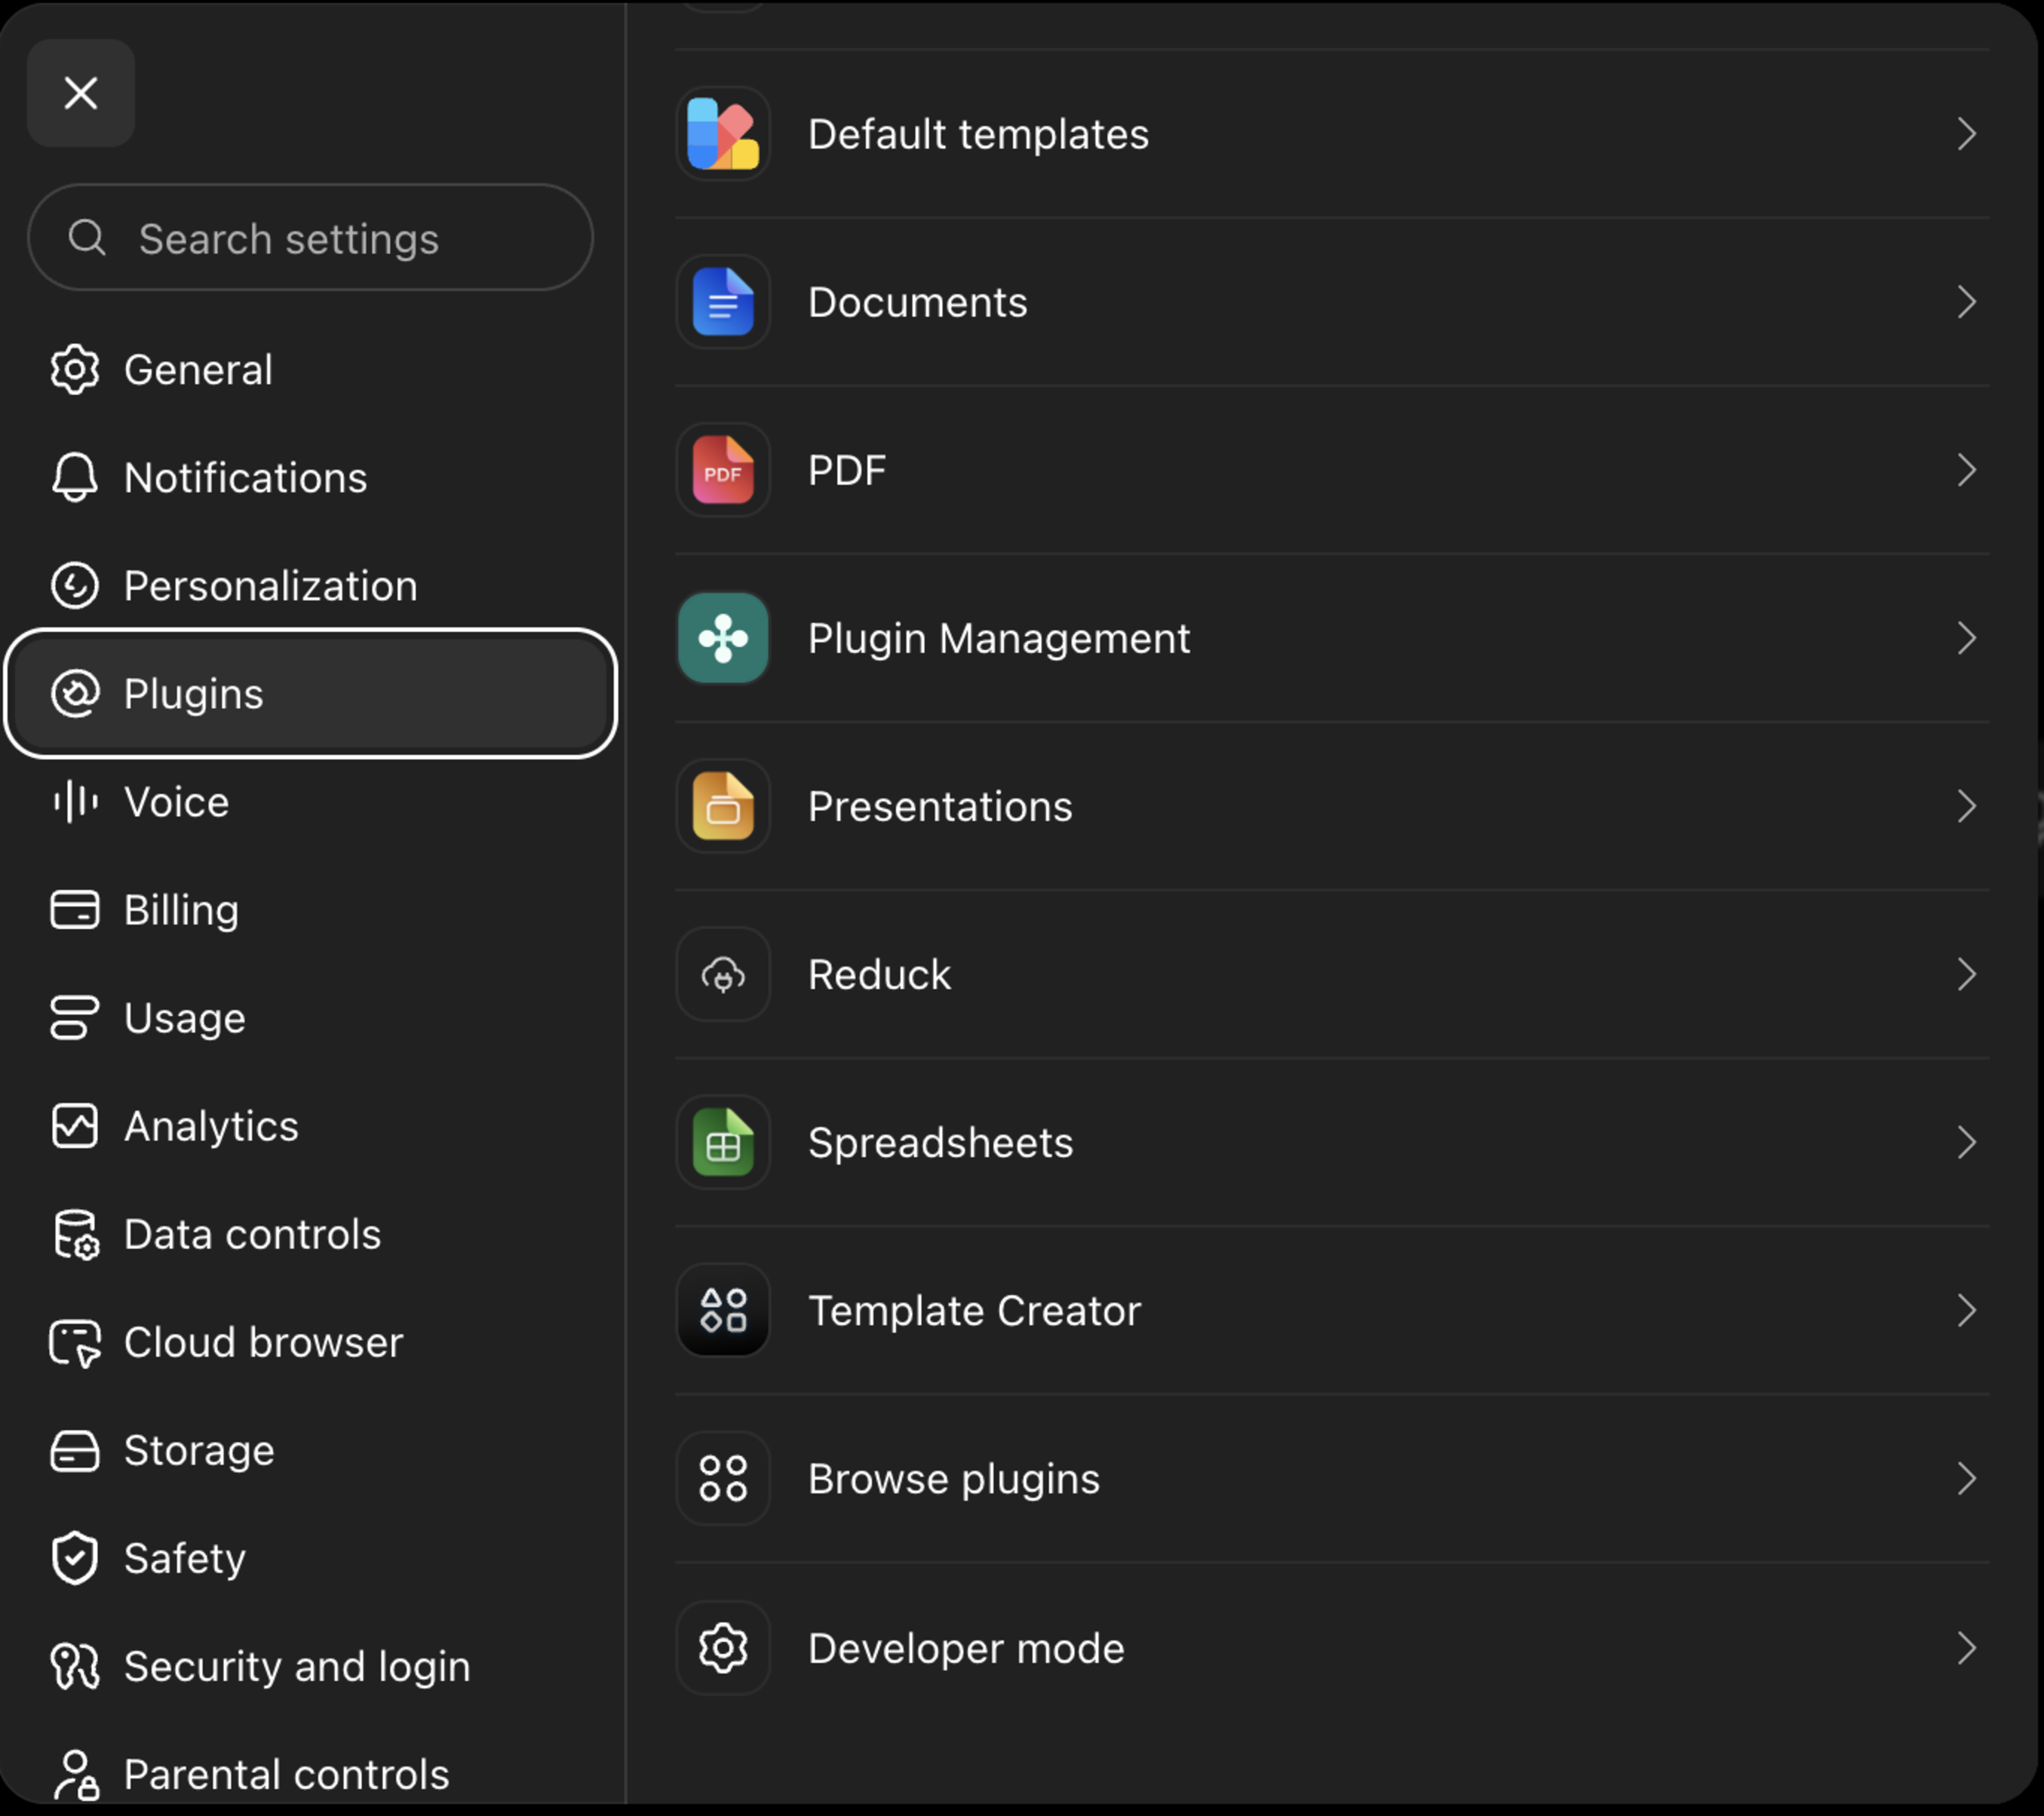Click the Safety shield icon
The image size is (2044, 1816).
(75, 1559)
